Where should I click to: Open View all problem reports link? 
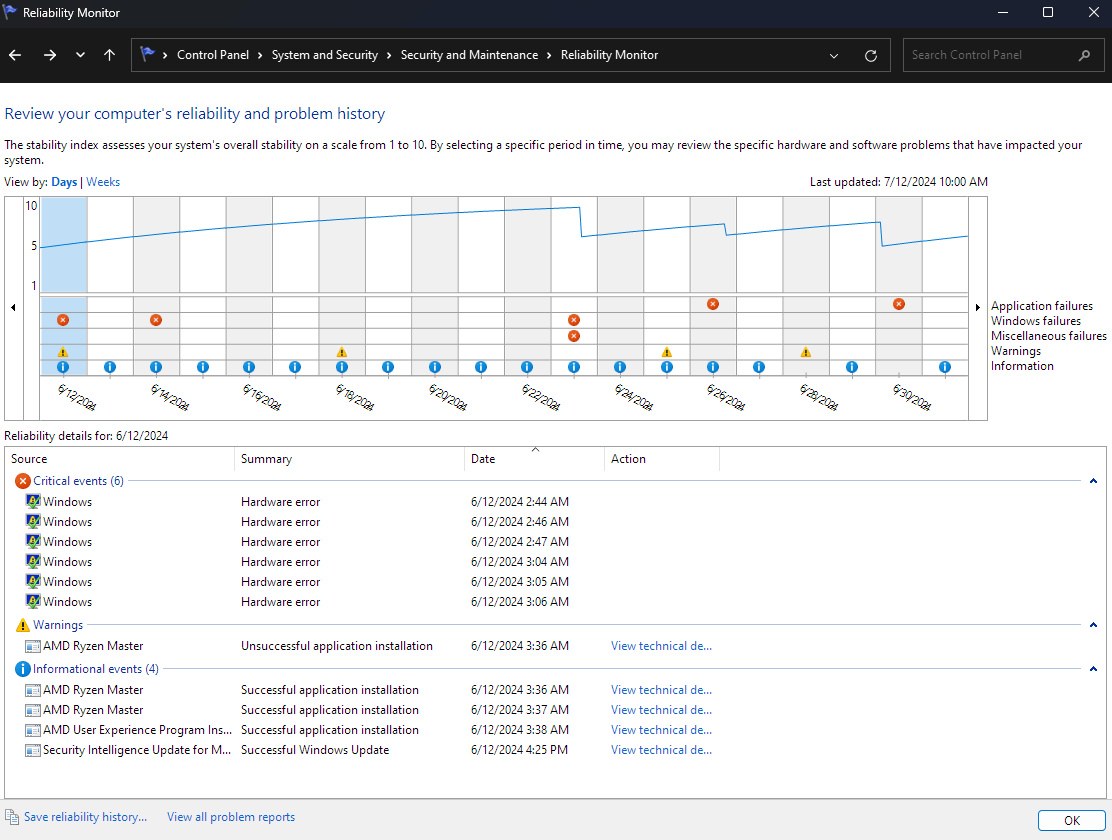coord(231,817)
